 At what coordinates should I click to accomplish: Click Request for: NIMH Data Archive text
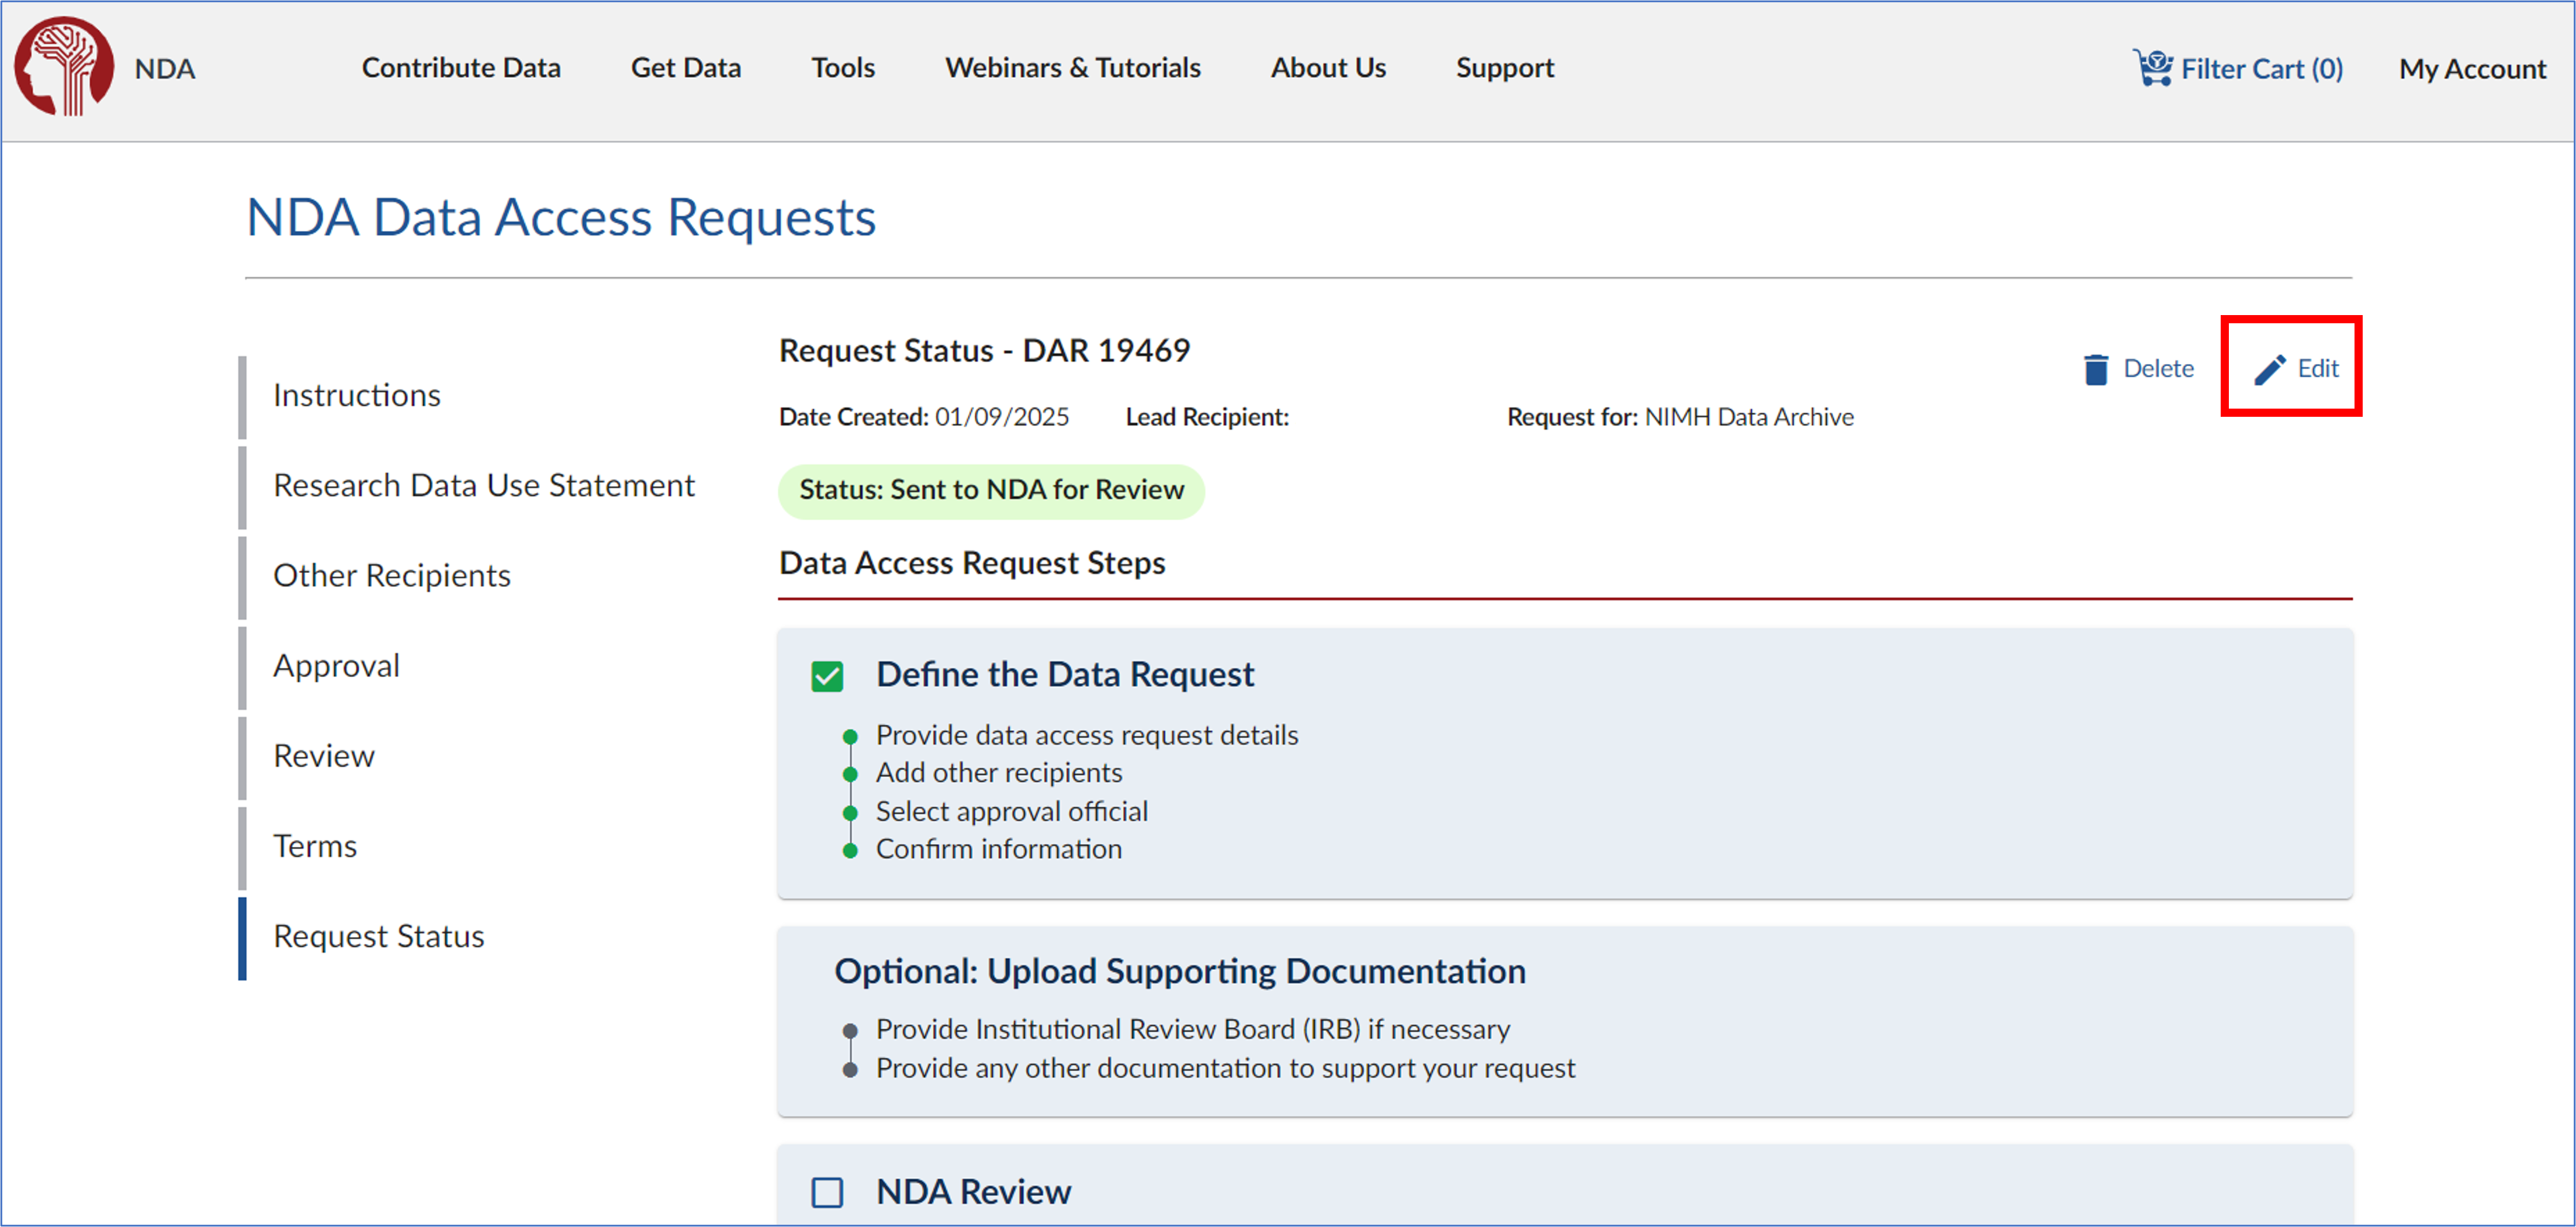coord(1680,417)
